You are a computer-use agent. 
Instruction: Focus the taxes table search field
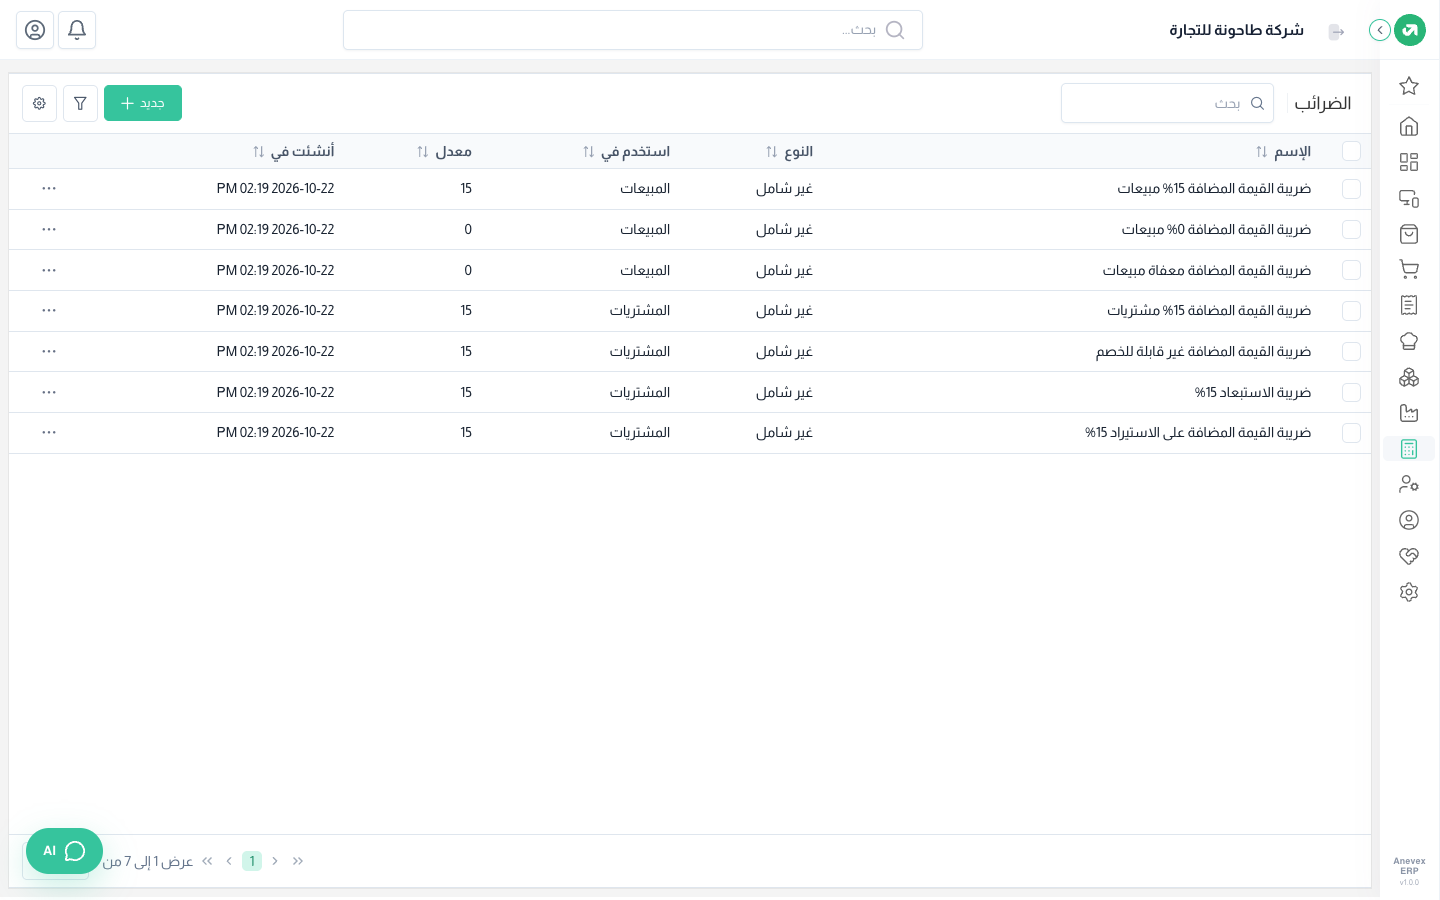tap(1167, 103)
